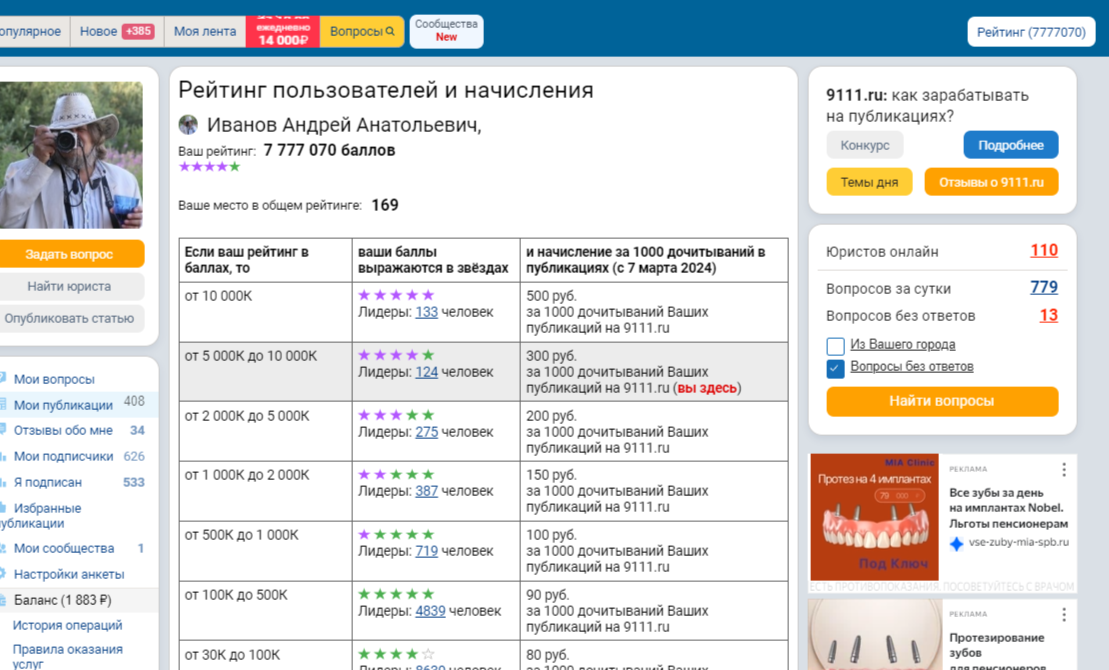Open the options menu on the MIA Clinic ad
1109x670 pixels.
pyautogui.click(x=1063, y=467)
